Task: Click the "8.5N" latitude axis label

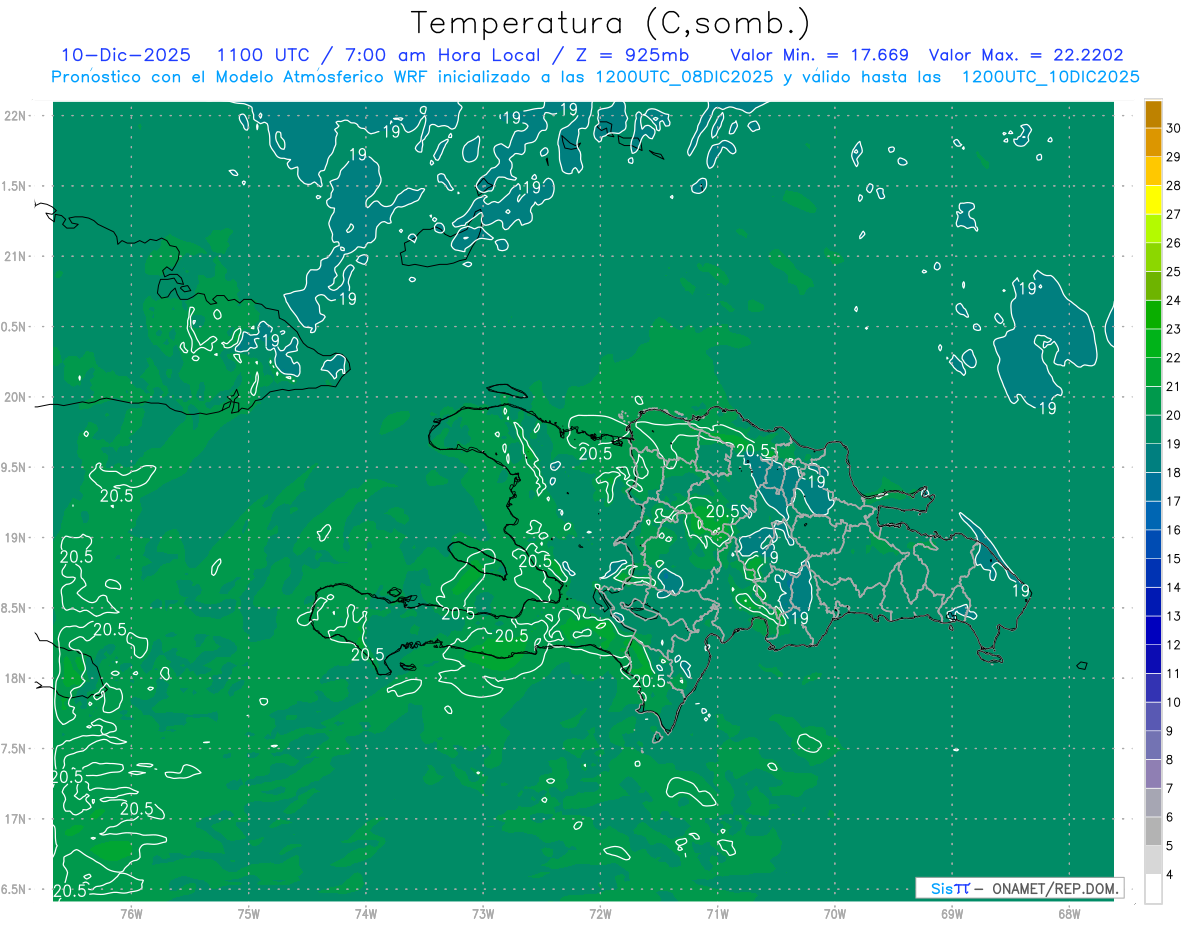Action: [x=15, y=608]
